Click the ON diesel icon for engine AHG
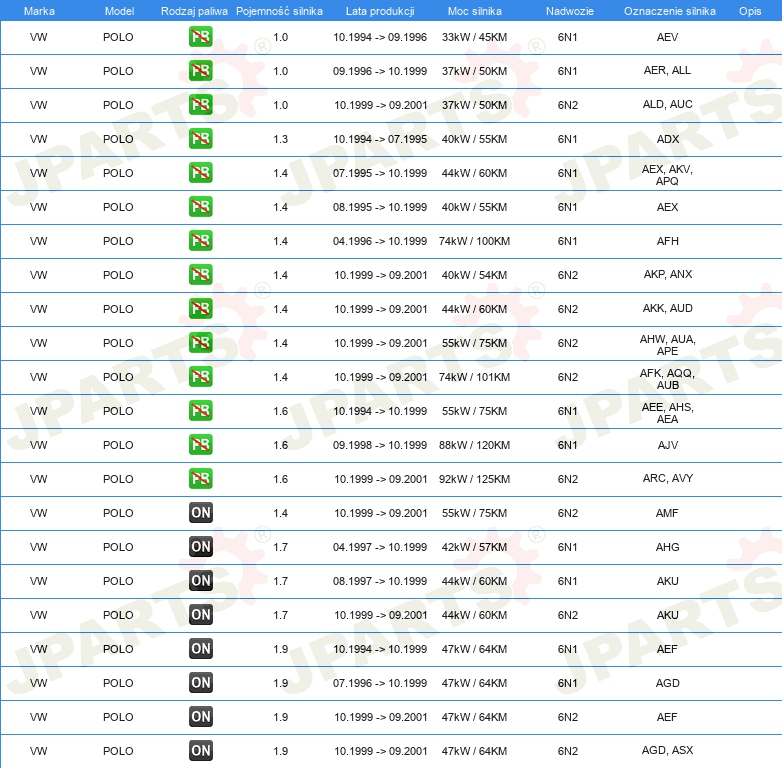The width and height of the screenshot is (782, 768). [x=200, y=547]
